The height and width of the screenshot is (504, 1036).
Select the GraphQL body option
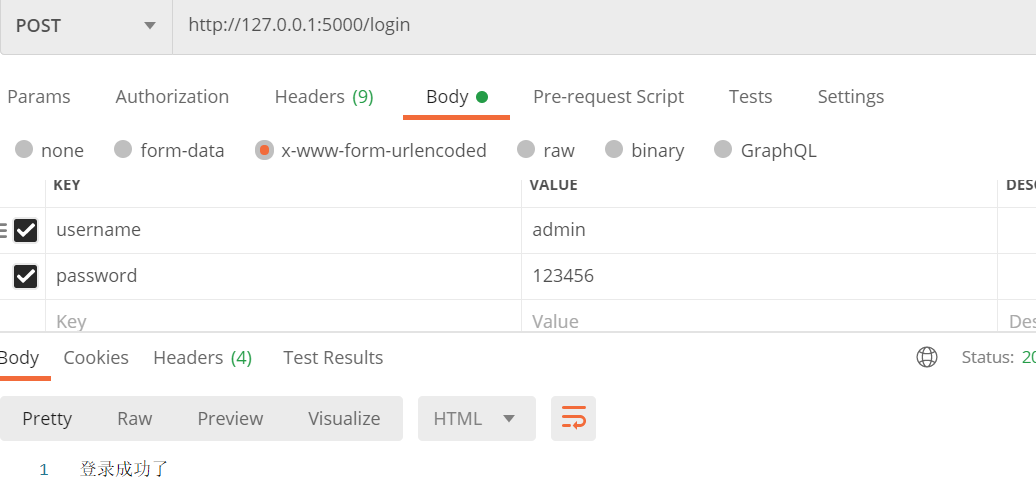point(723,150)
